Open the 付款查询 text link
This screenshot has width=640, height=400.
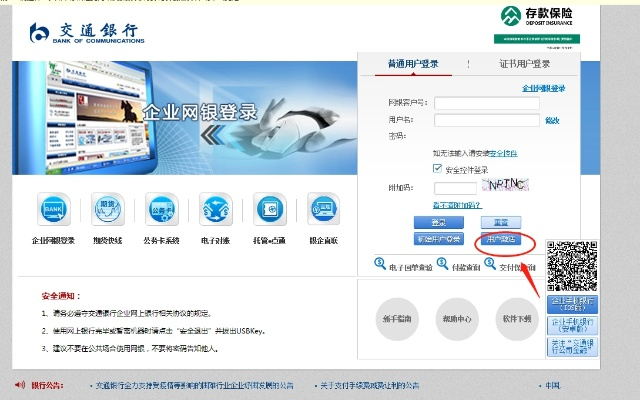[x=466, y=267]
